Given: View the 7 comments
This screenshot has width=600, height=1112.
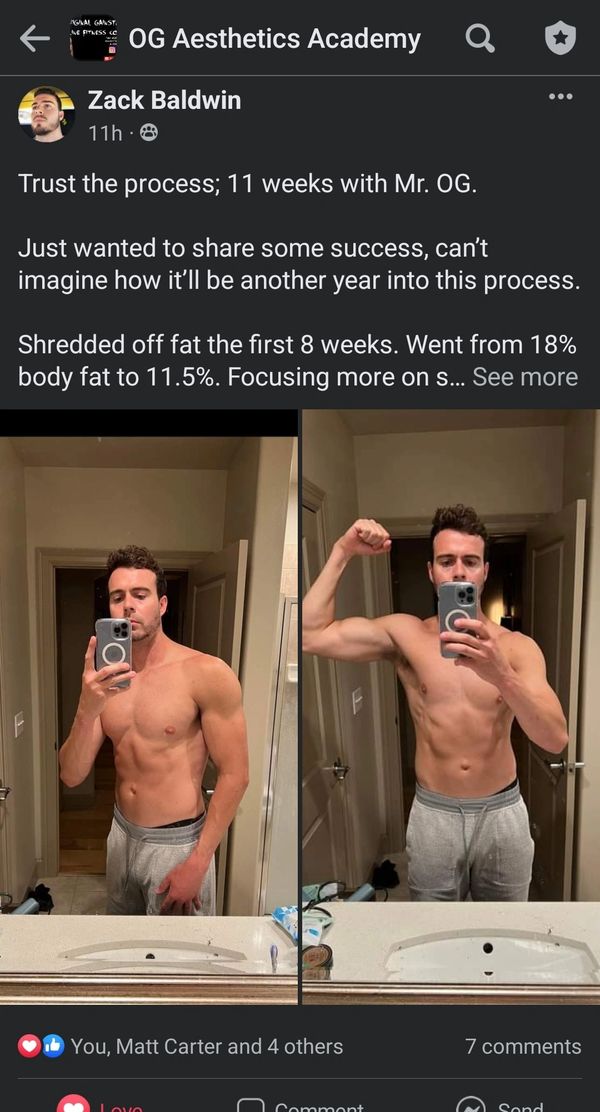Looking at the screenshot, I should 523,1046.
